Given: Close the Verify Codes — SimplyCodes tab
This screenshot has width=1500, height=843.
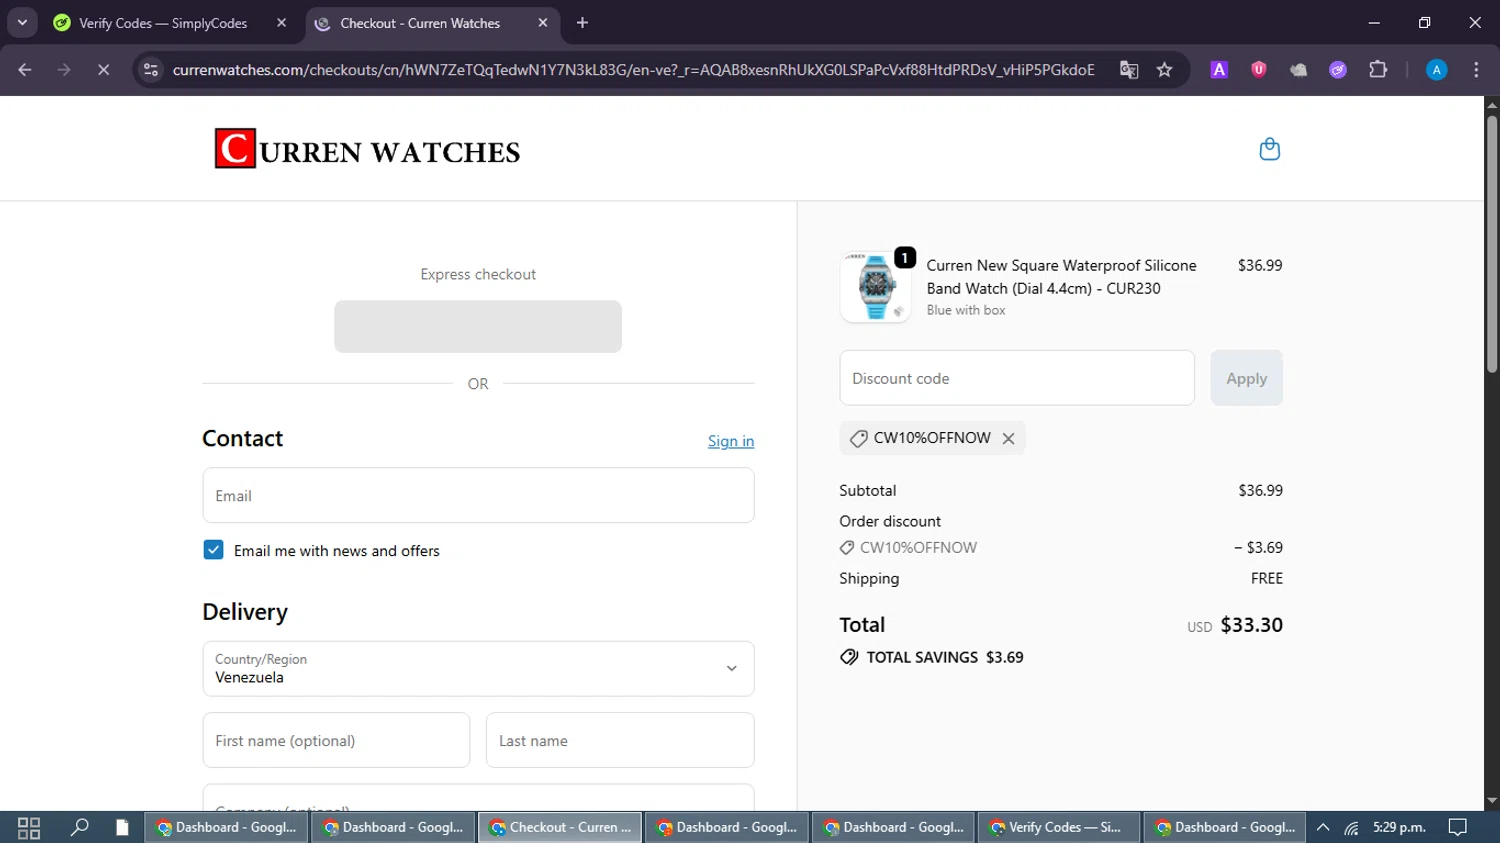Looking at the screenshot, I should point(281,23).
